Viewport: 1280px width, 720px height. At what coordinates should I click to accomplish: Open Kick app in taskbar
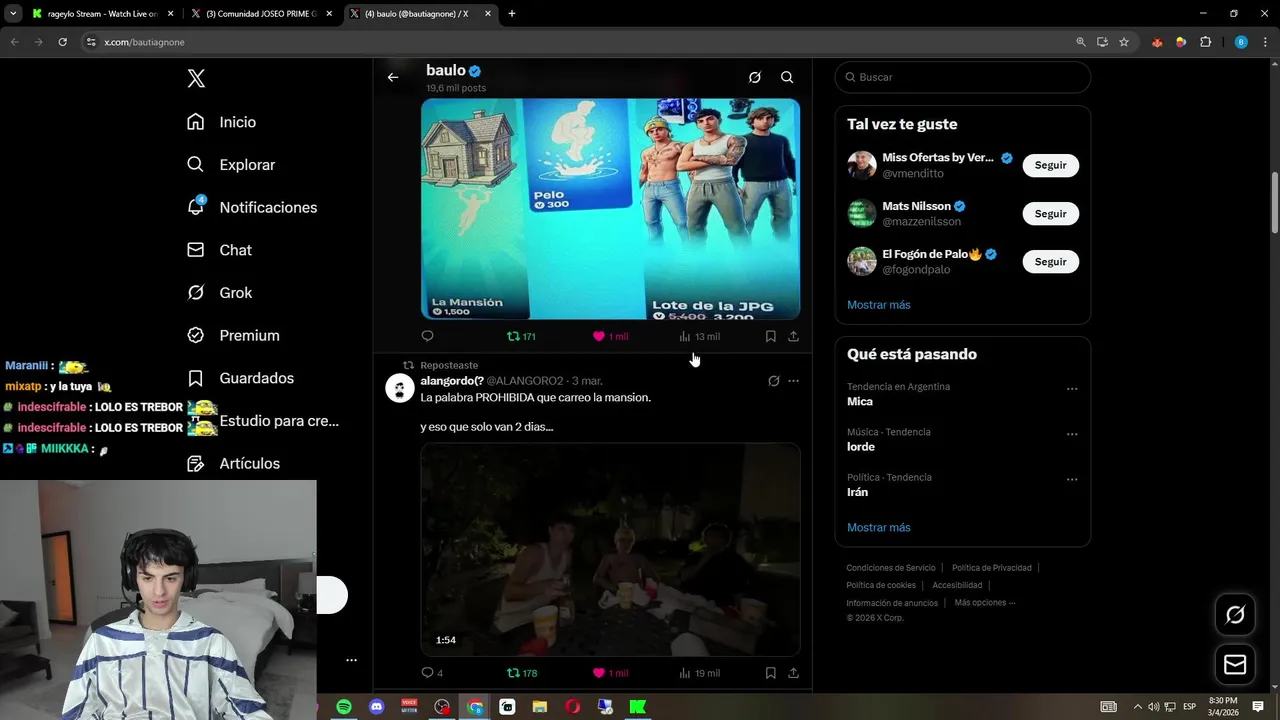coord(637,707)
